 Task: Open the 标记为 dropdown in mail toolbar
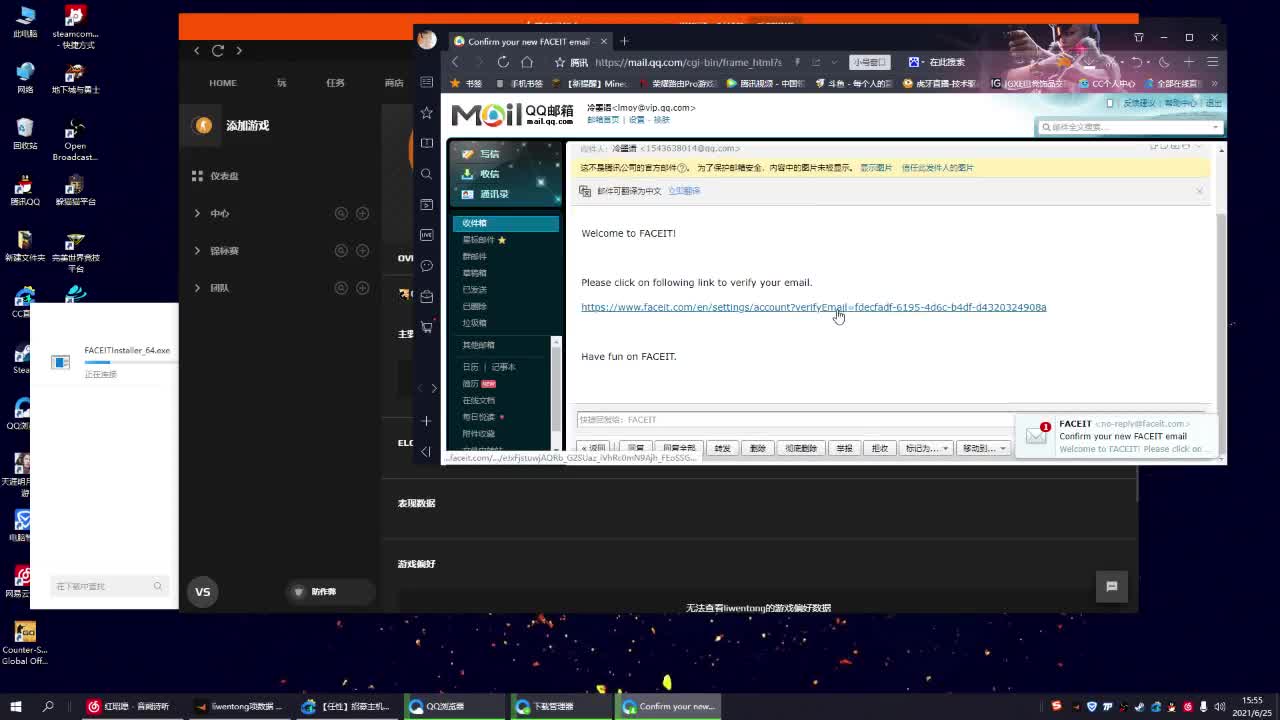(926, 448)
